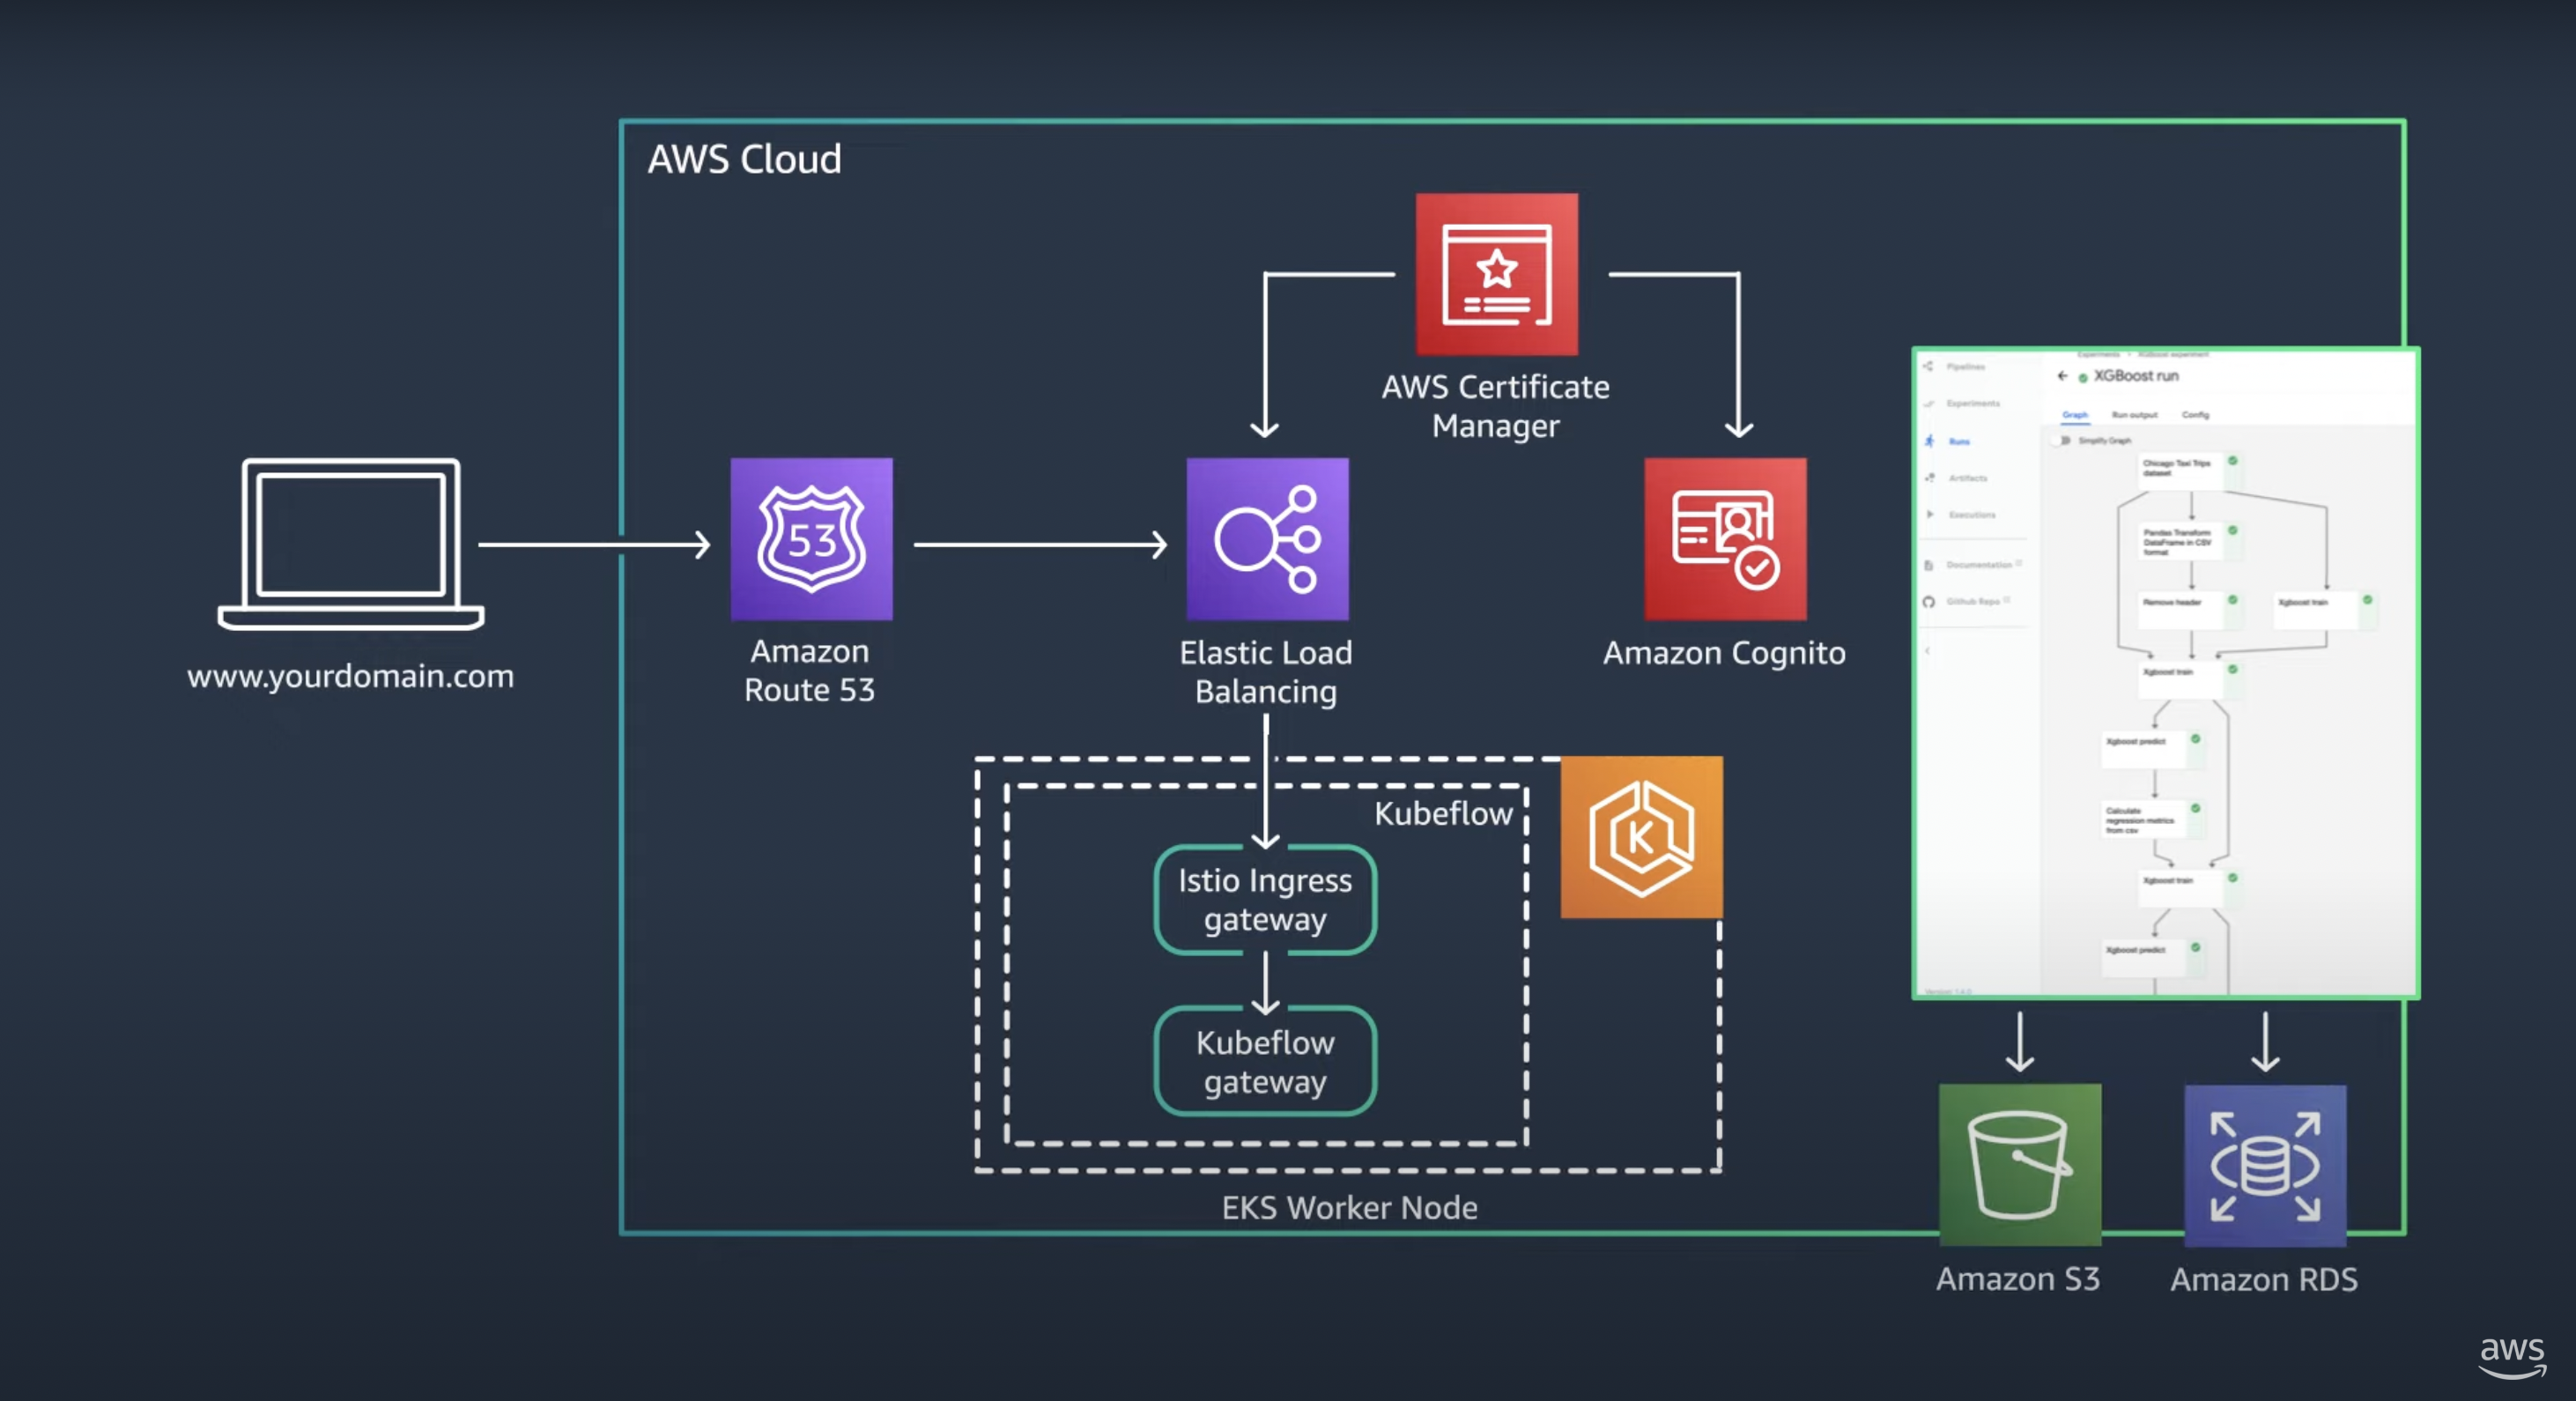
Task: Click the Amazon Cognito label
Action: 1724,653
